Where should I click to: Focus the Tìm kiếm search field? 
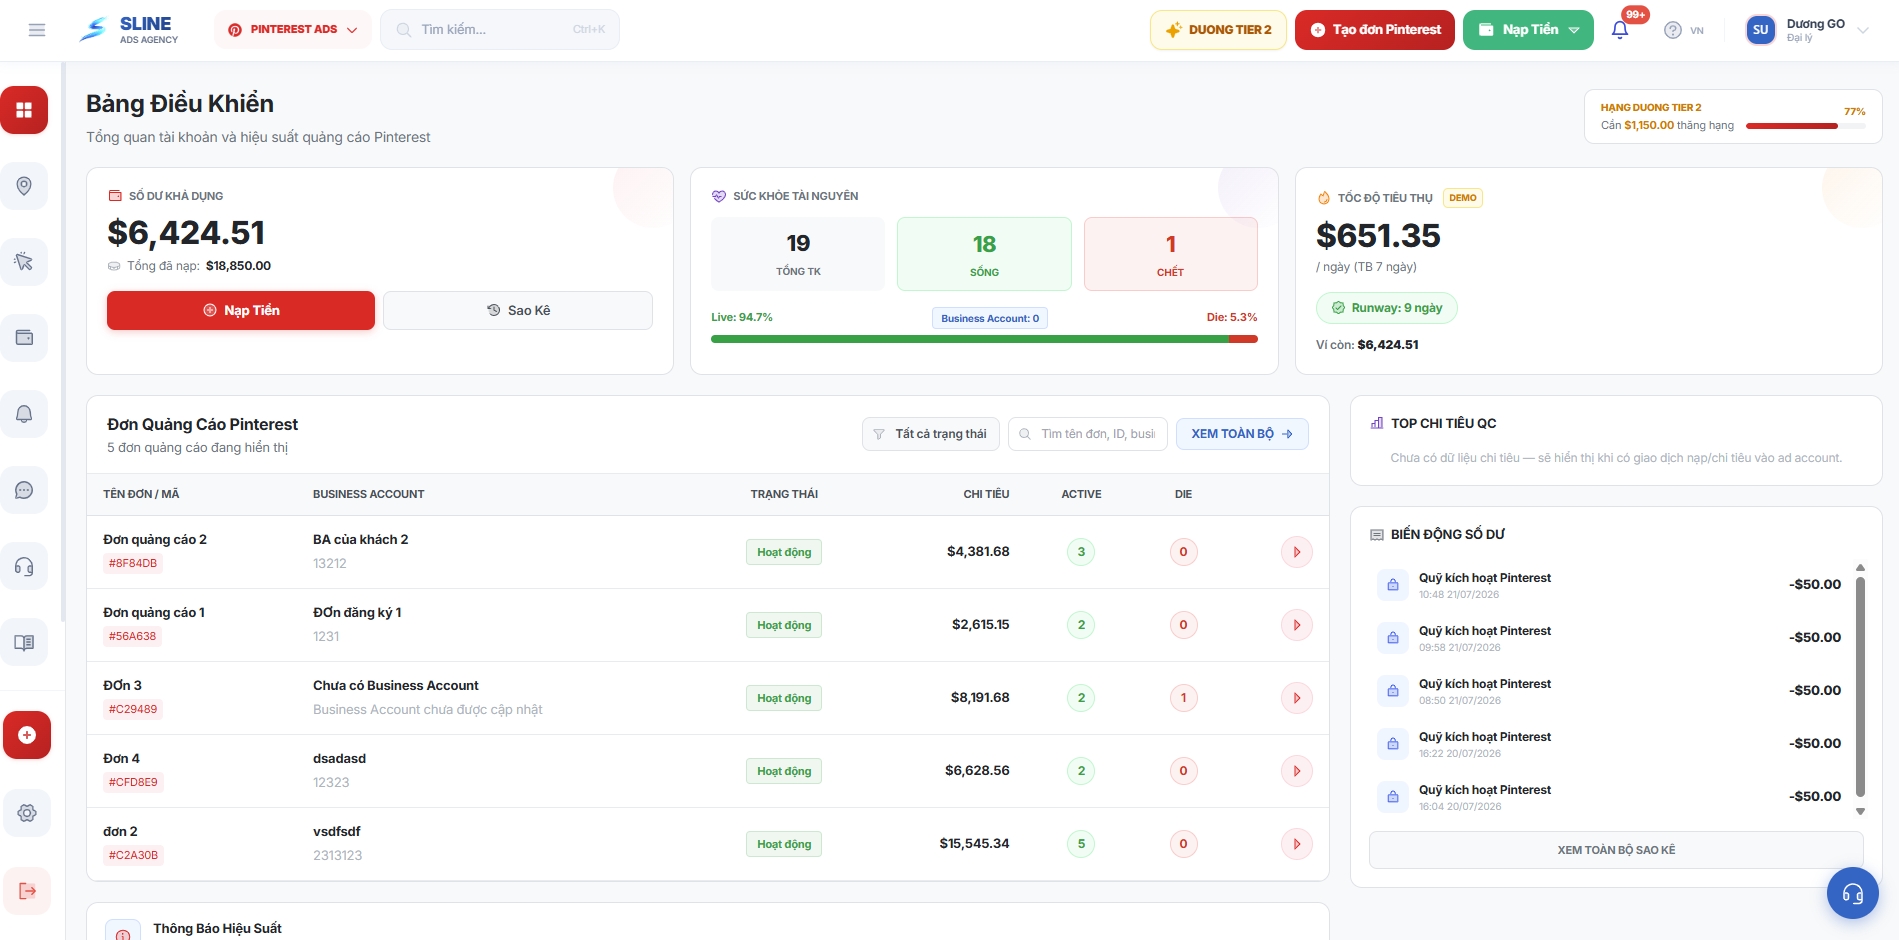tap(500, 30)
